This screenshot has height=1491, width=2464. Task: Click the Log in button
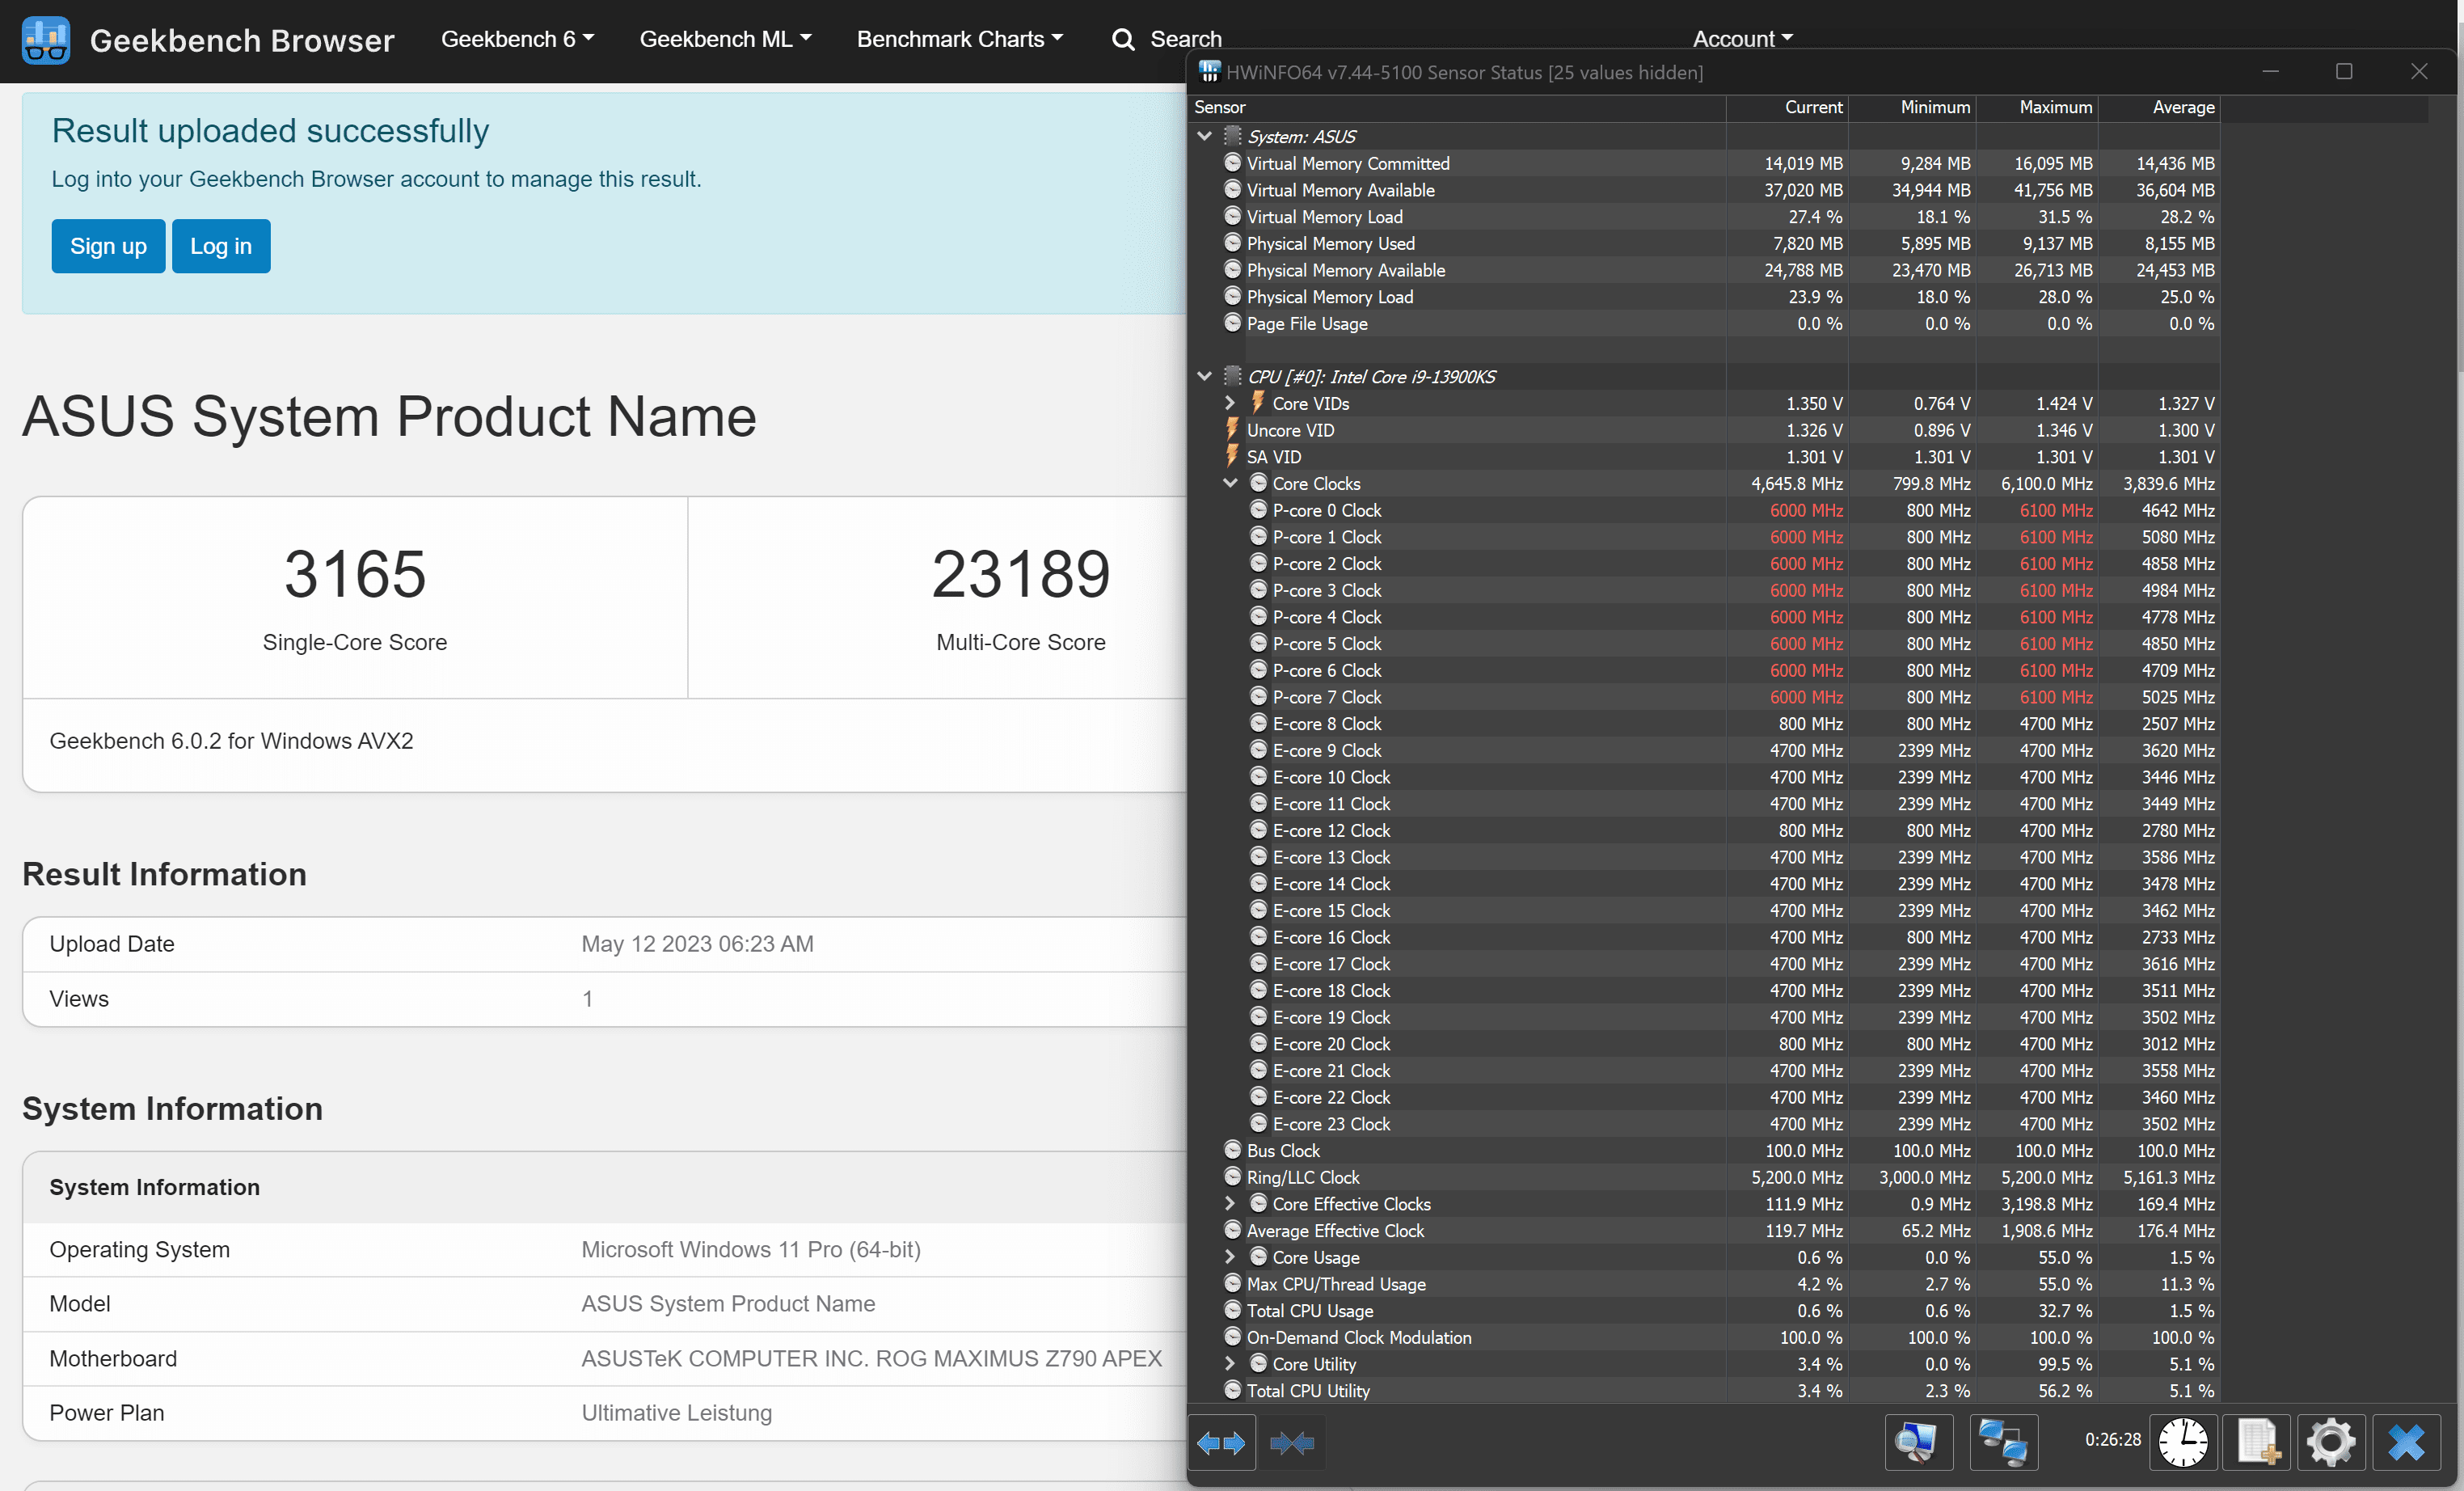click(x=221, y=246)
